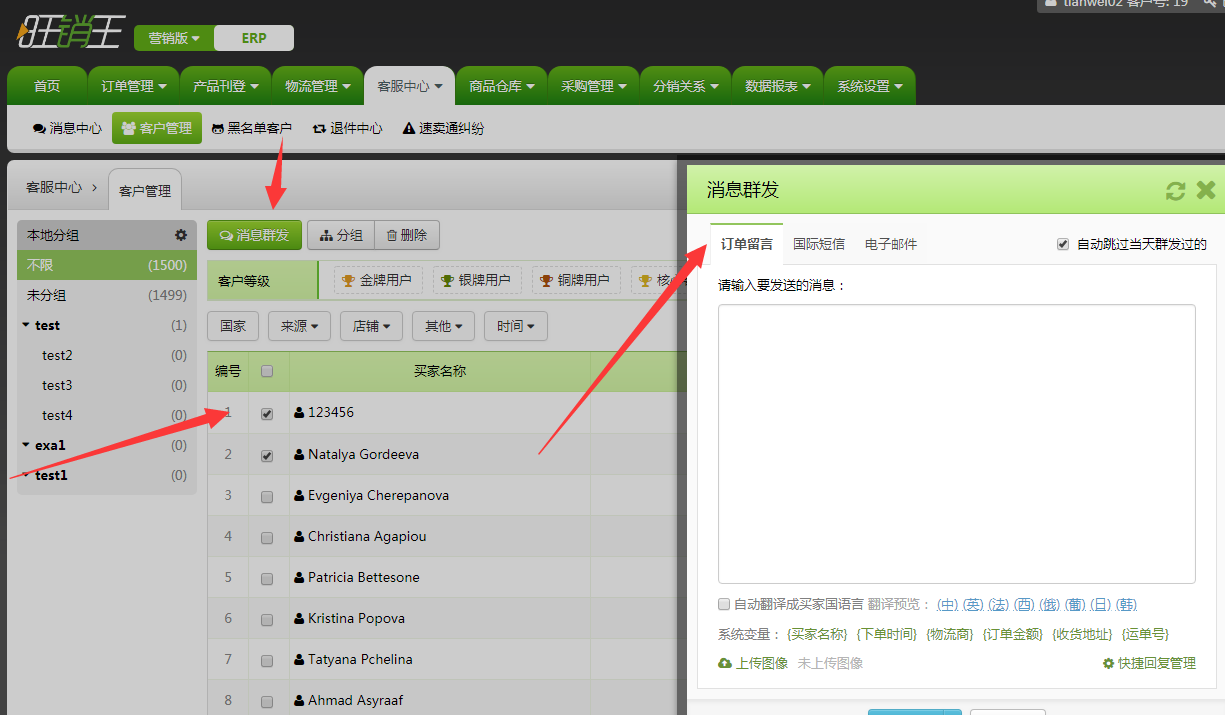Image resolution: width=1225 pixels, height=715 pixels.
Task: Collapse the test group tree node
Action: tap(25, 325)
